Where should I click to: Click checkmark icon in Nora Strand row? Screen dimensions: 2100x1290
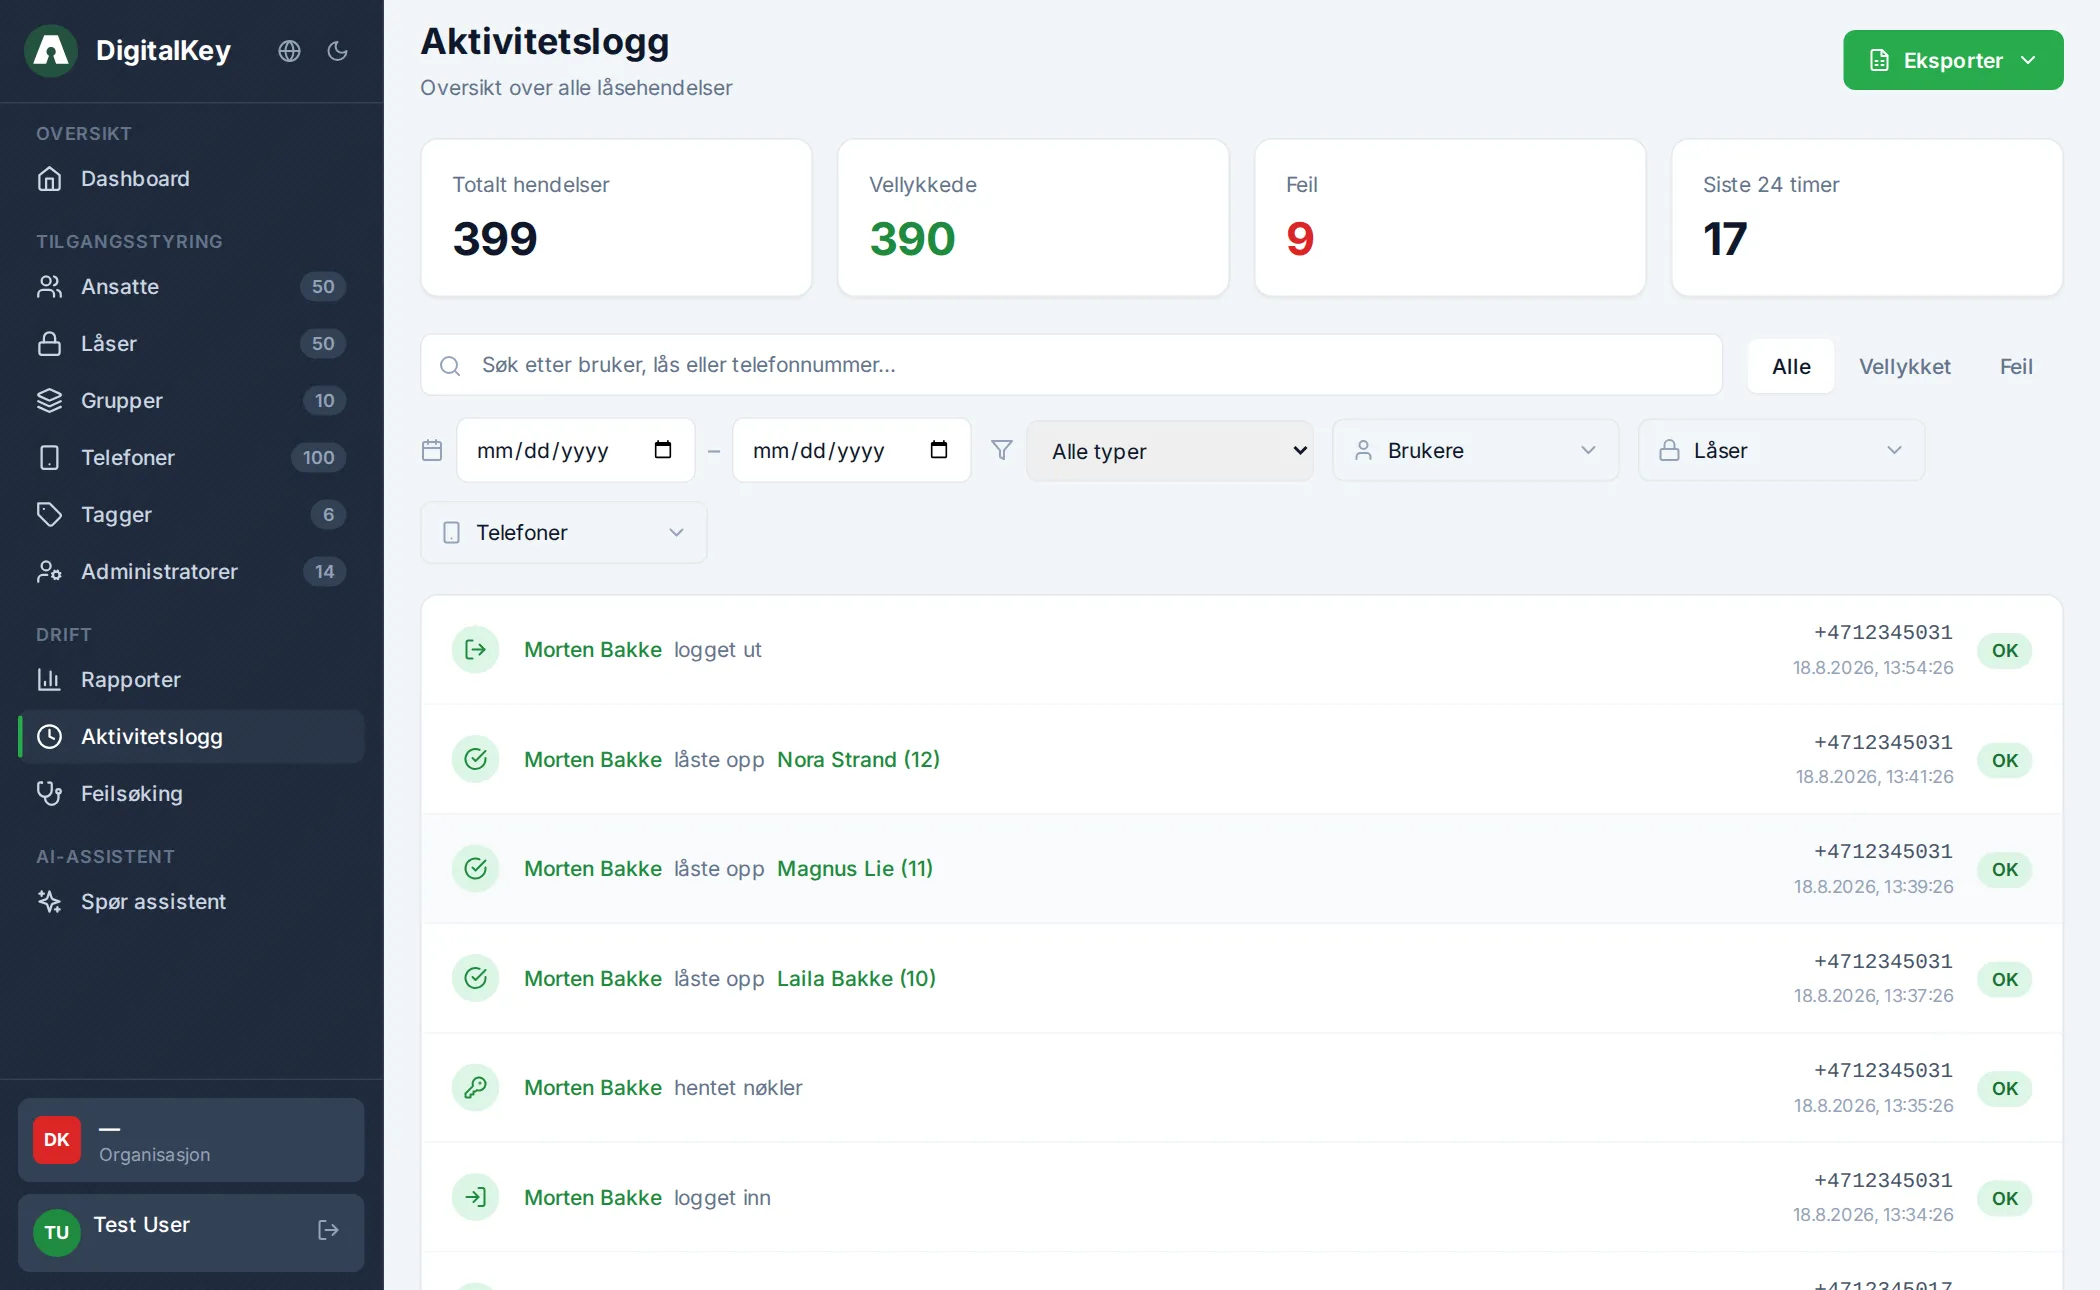click(476, 760)
